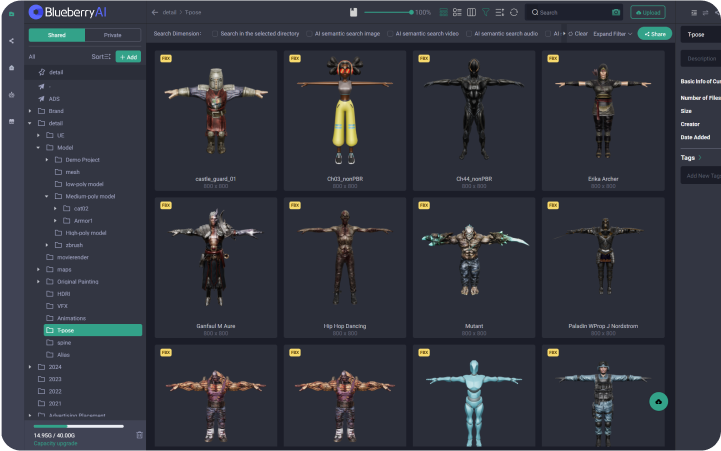
Task: Switch to list view layout icon
Action: pyautogui.click(x=457, y=13)
